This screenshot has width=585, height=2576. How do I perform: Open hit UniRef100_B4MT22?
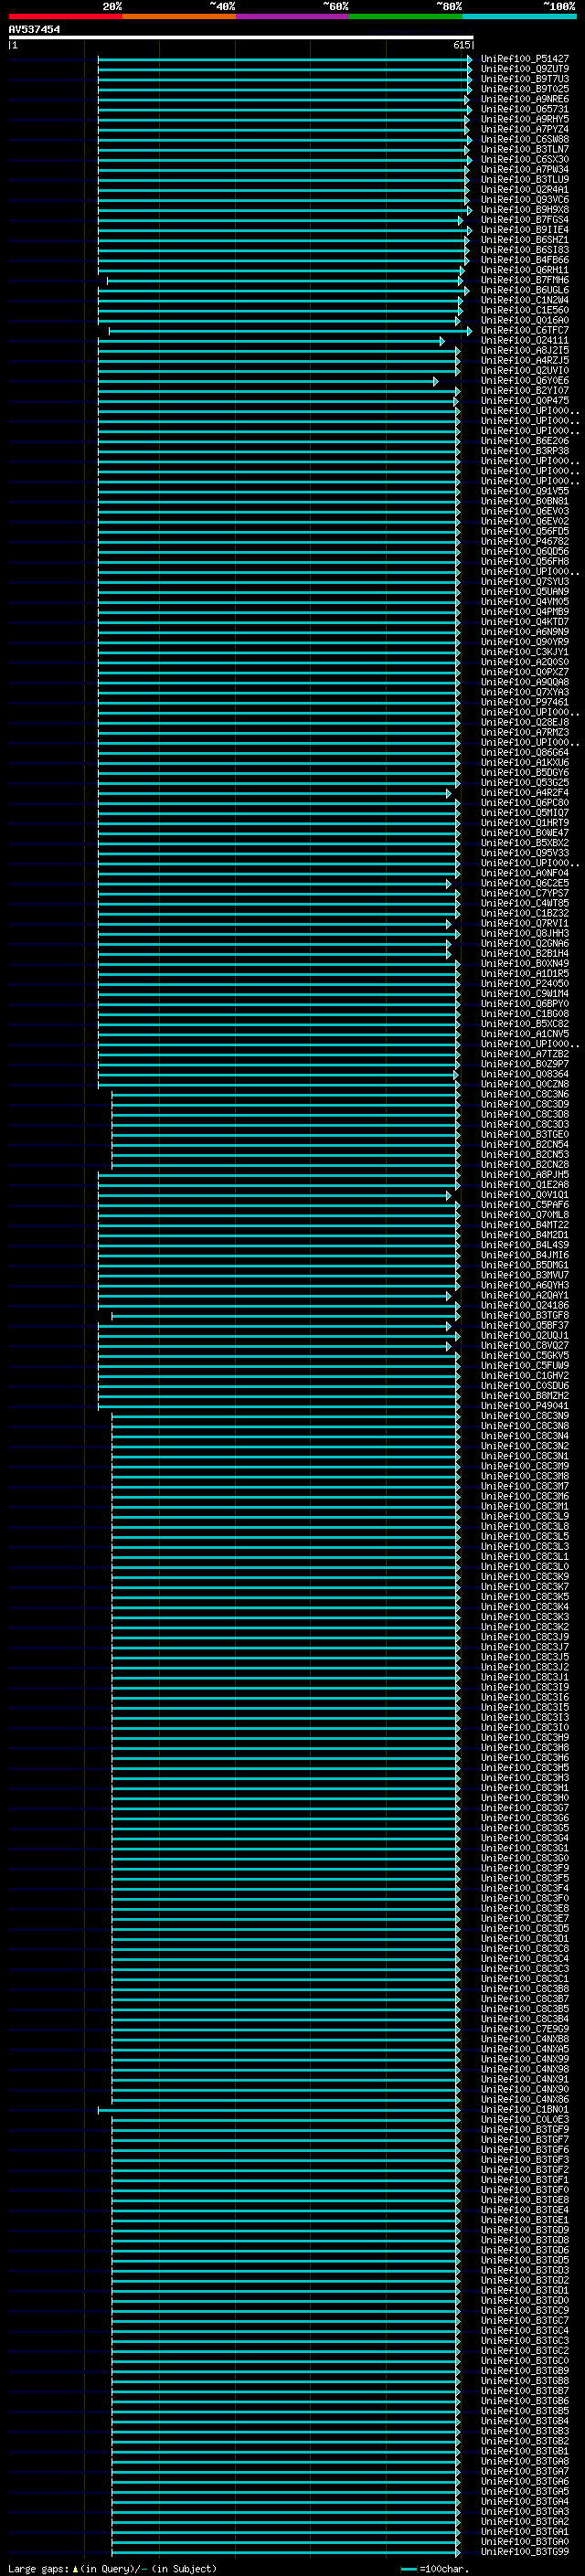[525, 1225]
